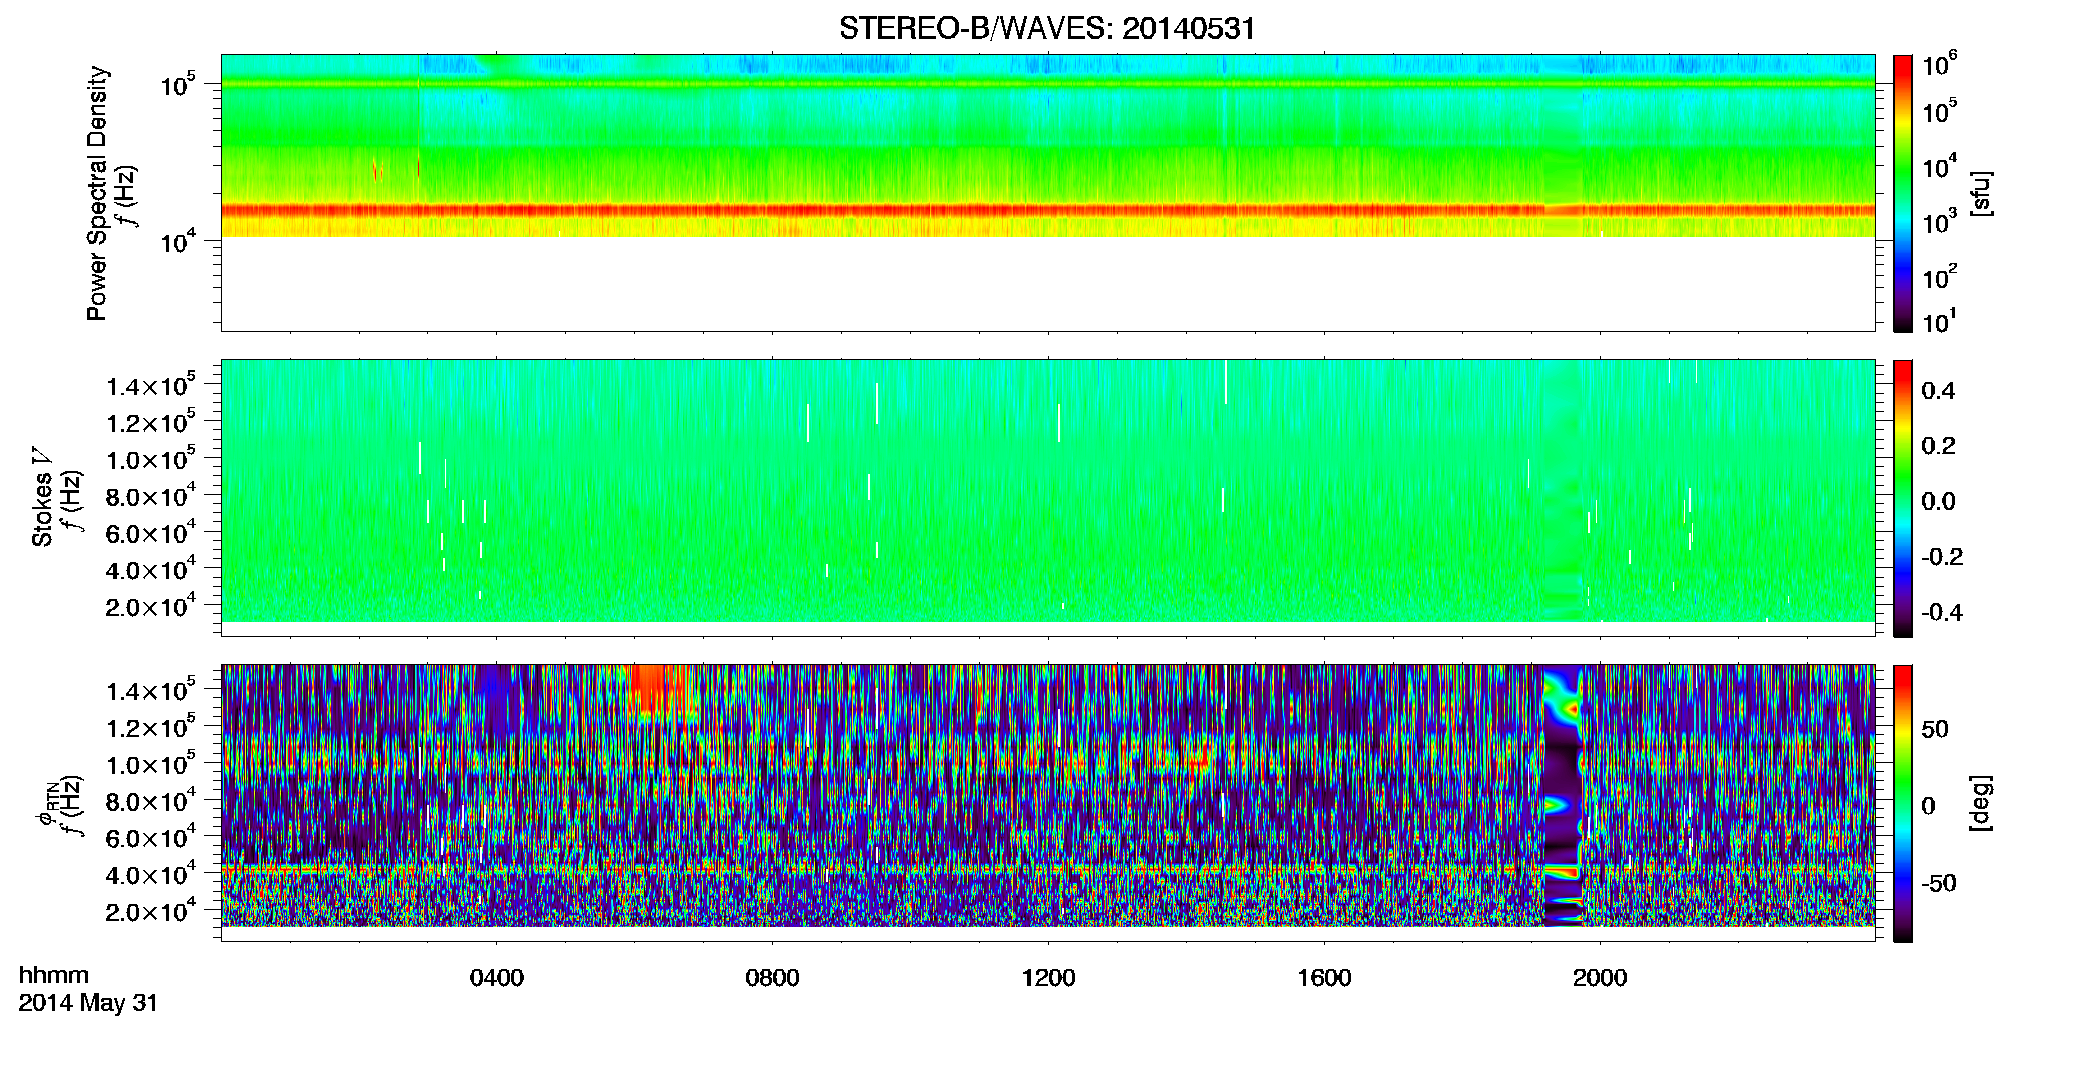Click the top colorbar's 10^3 label
The width and height of the screenshot is (2096, 1080).
tap(1940, 220)
